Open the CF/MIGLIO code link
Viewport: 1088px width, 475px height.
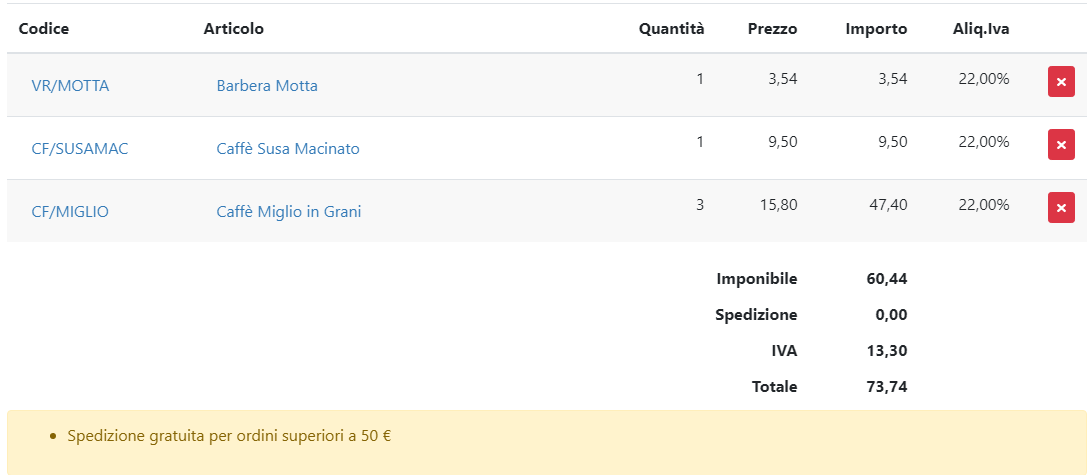(x=70, y=212)
